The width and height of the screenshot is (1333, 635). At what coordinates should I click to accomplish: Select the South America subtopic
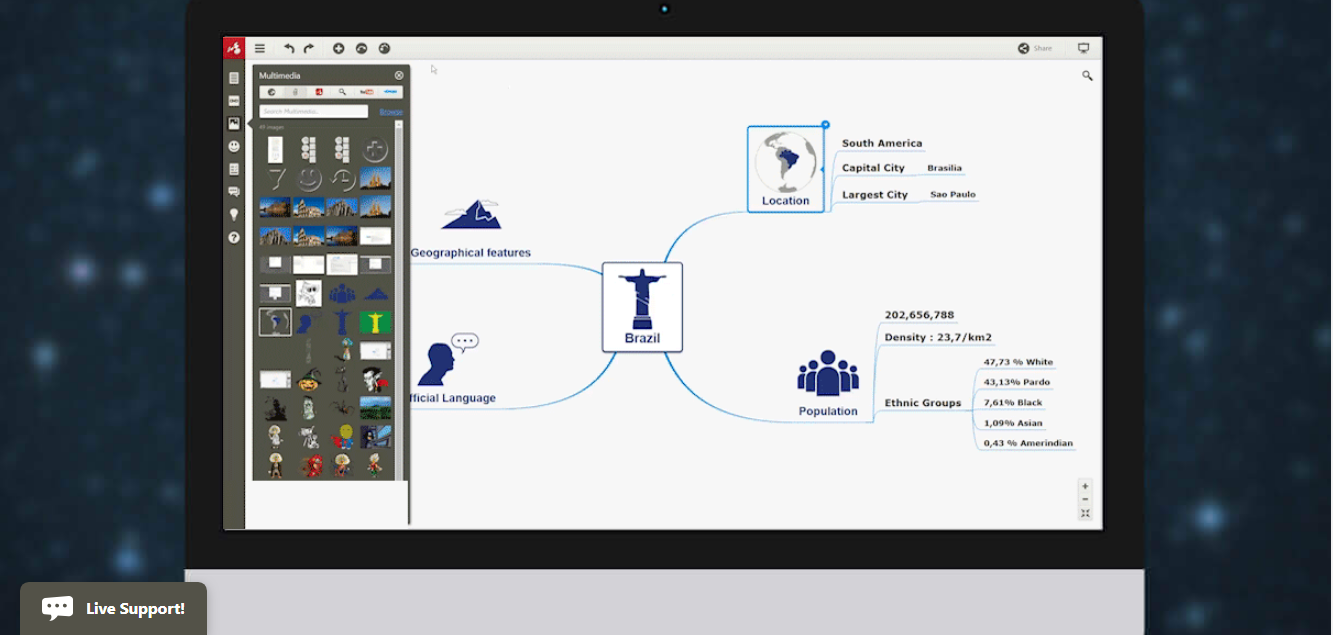[x=882, y=143]
